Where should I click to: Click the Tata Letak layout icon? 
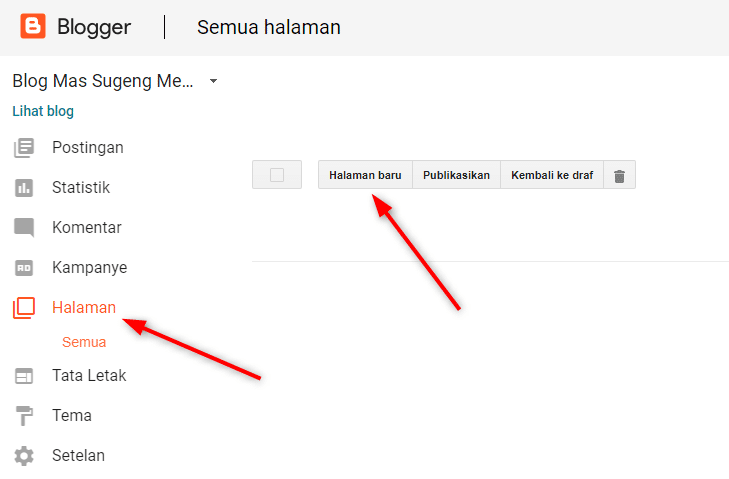[24, 376]
